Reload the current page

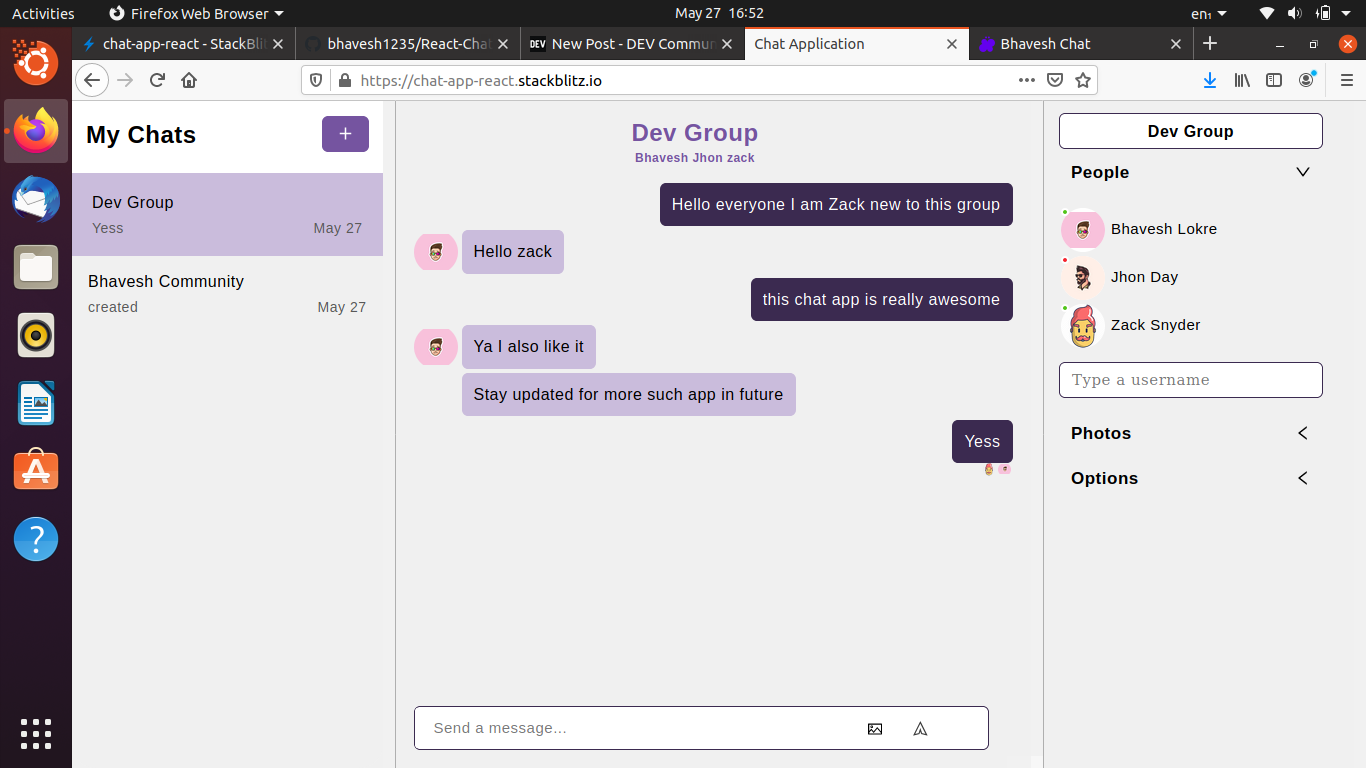pyautogui.click(x=157, y=80)
